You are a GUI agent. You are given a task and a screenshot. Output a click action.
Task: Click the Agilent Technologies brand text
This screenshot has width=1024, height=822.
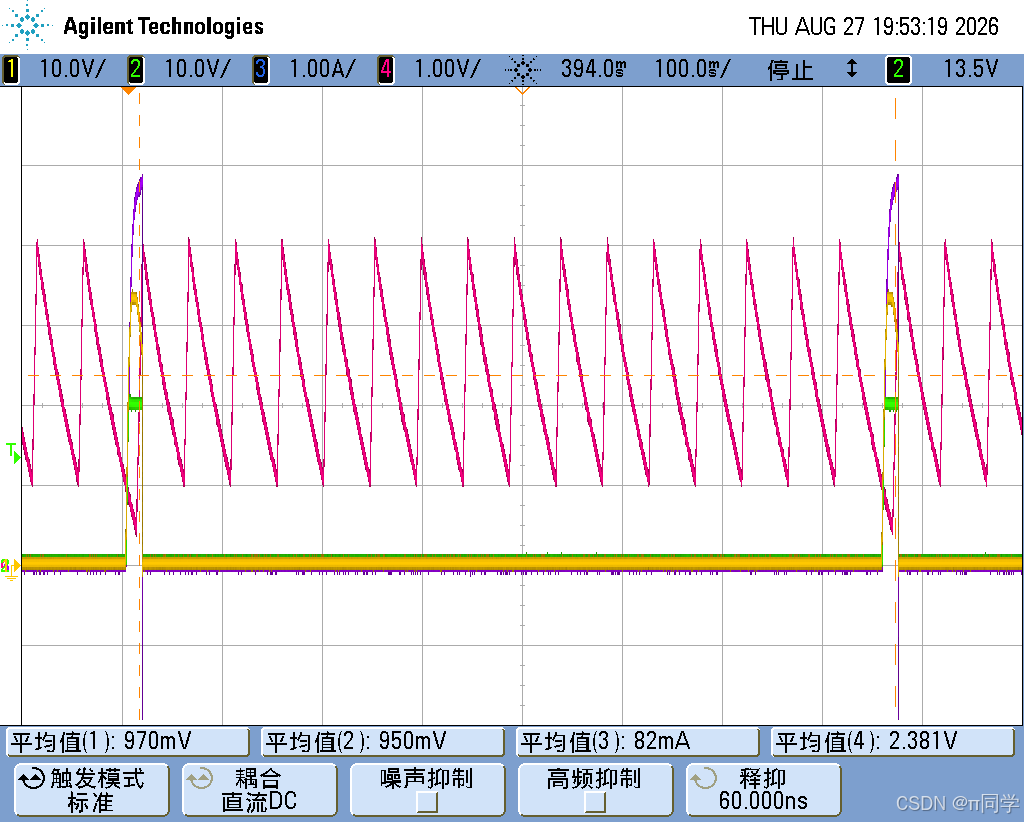tap(163, 26)
